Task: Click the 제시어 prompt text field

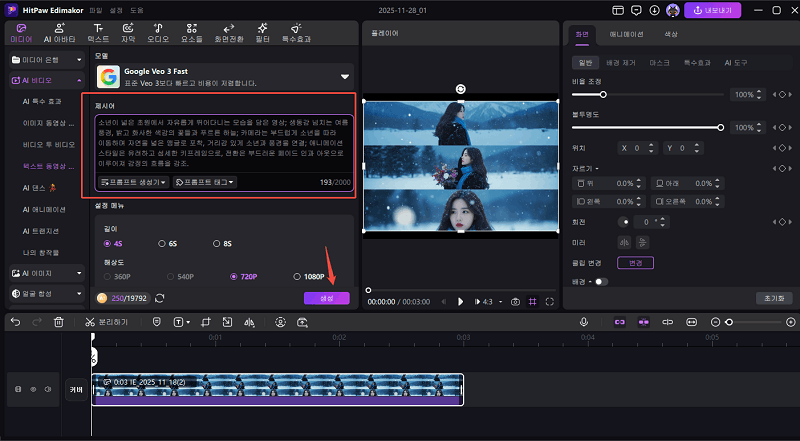Action: coord(223,145)
